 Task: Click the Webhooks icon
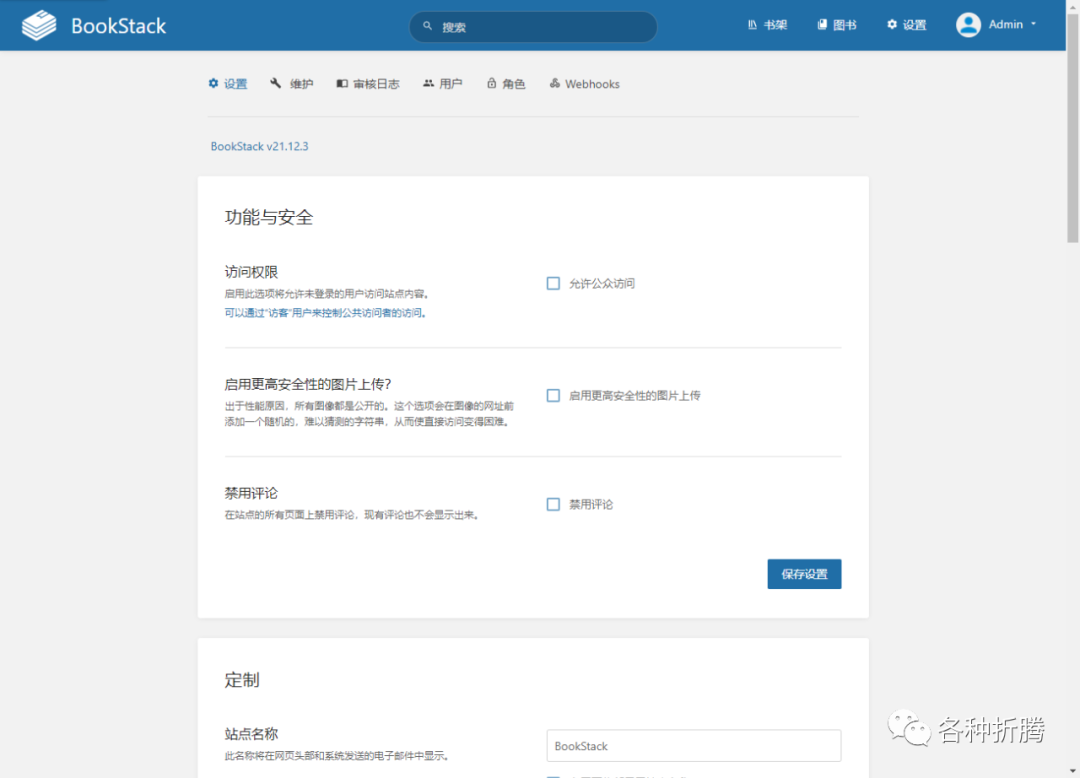point(554,83)
